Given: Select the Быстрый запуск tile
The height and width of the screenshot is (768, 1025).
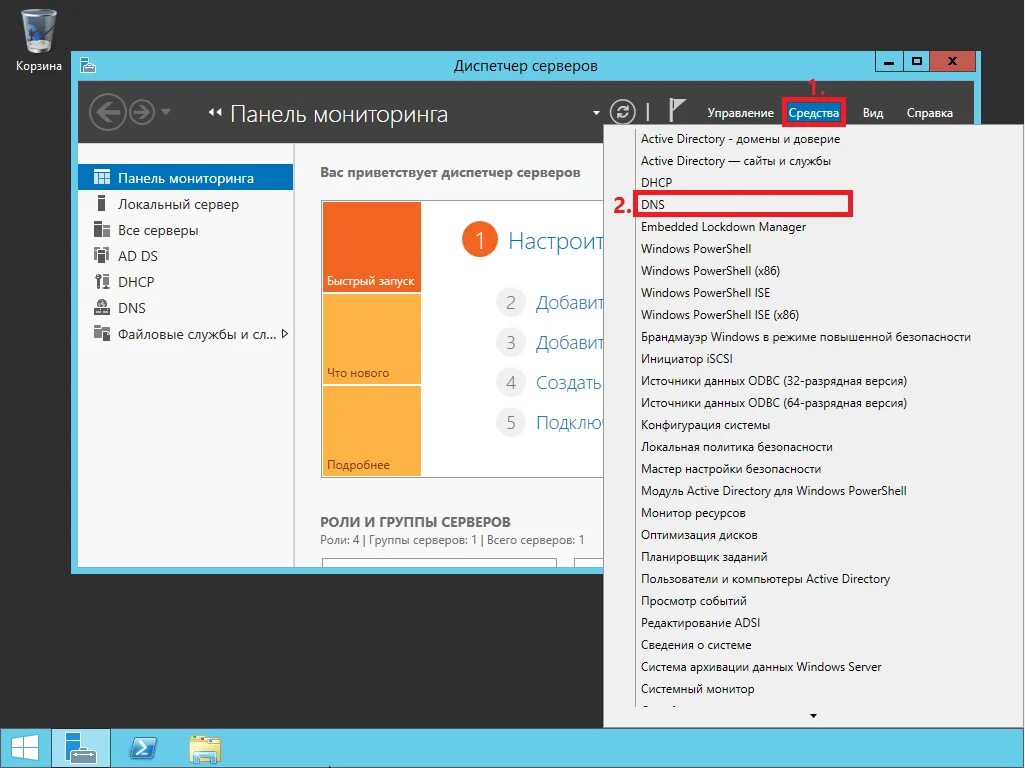Looking at the screenshot, I should pyautogui.click(x=371, y=246).
